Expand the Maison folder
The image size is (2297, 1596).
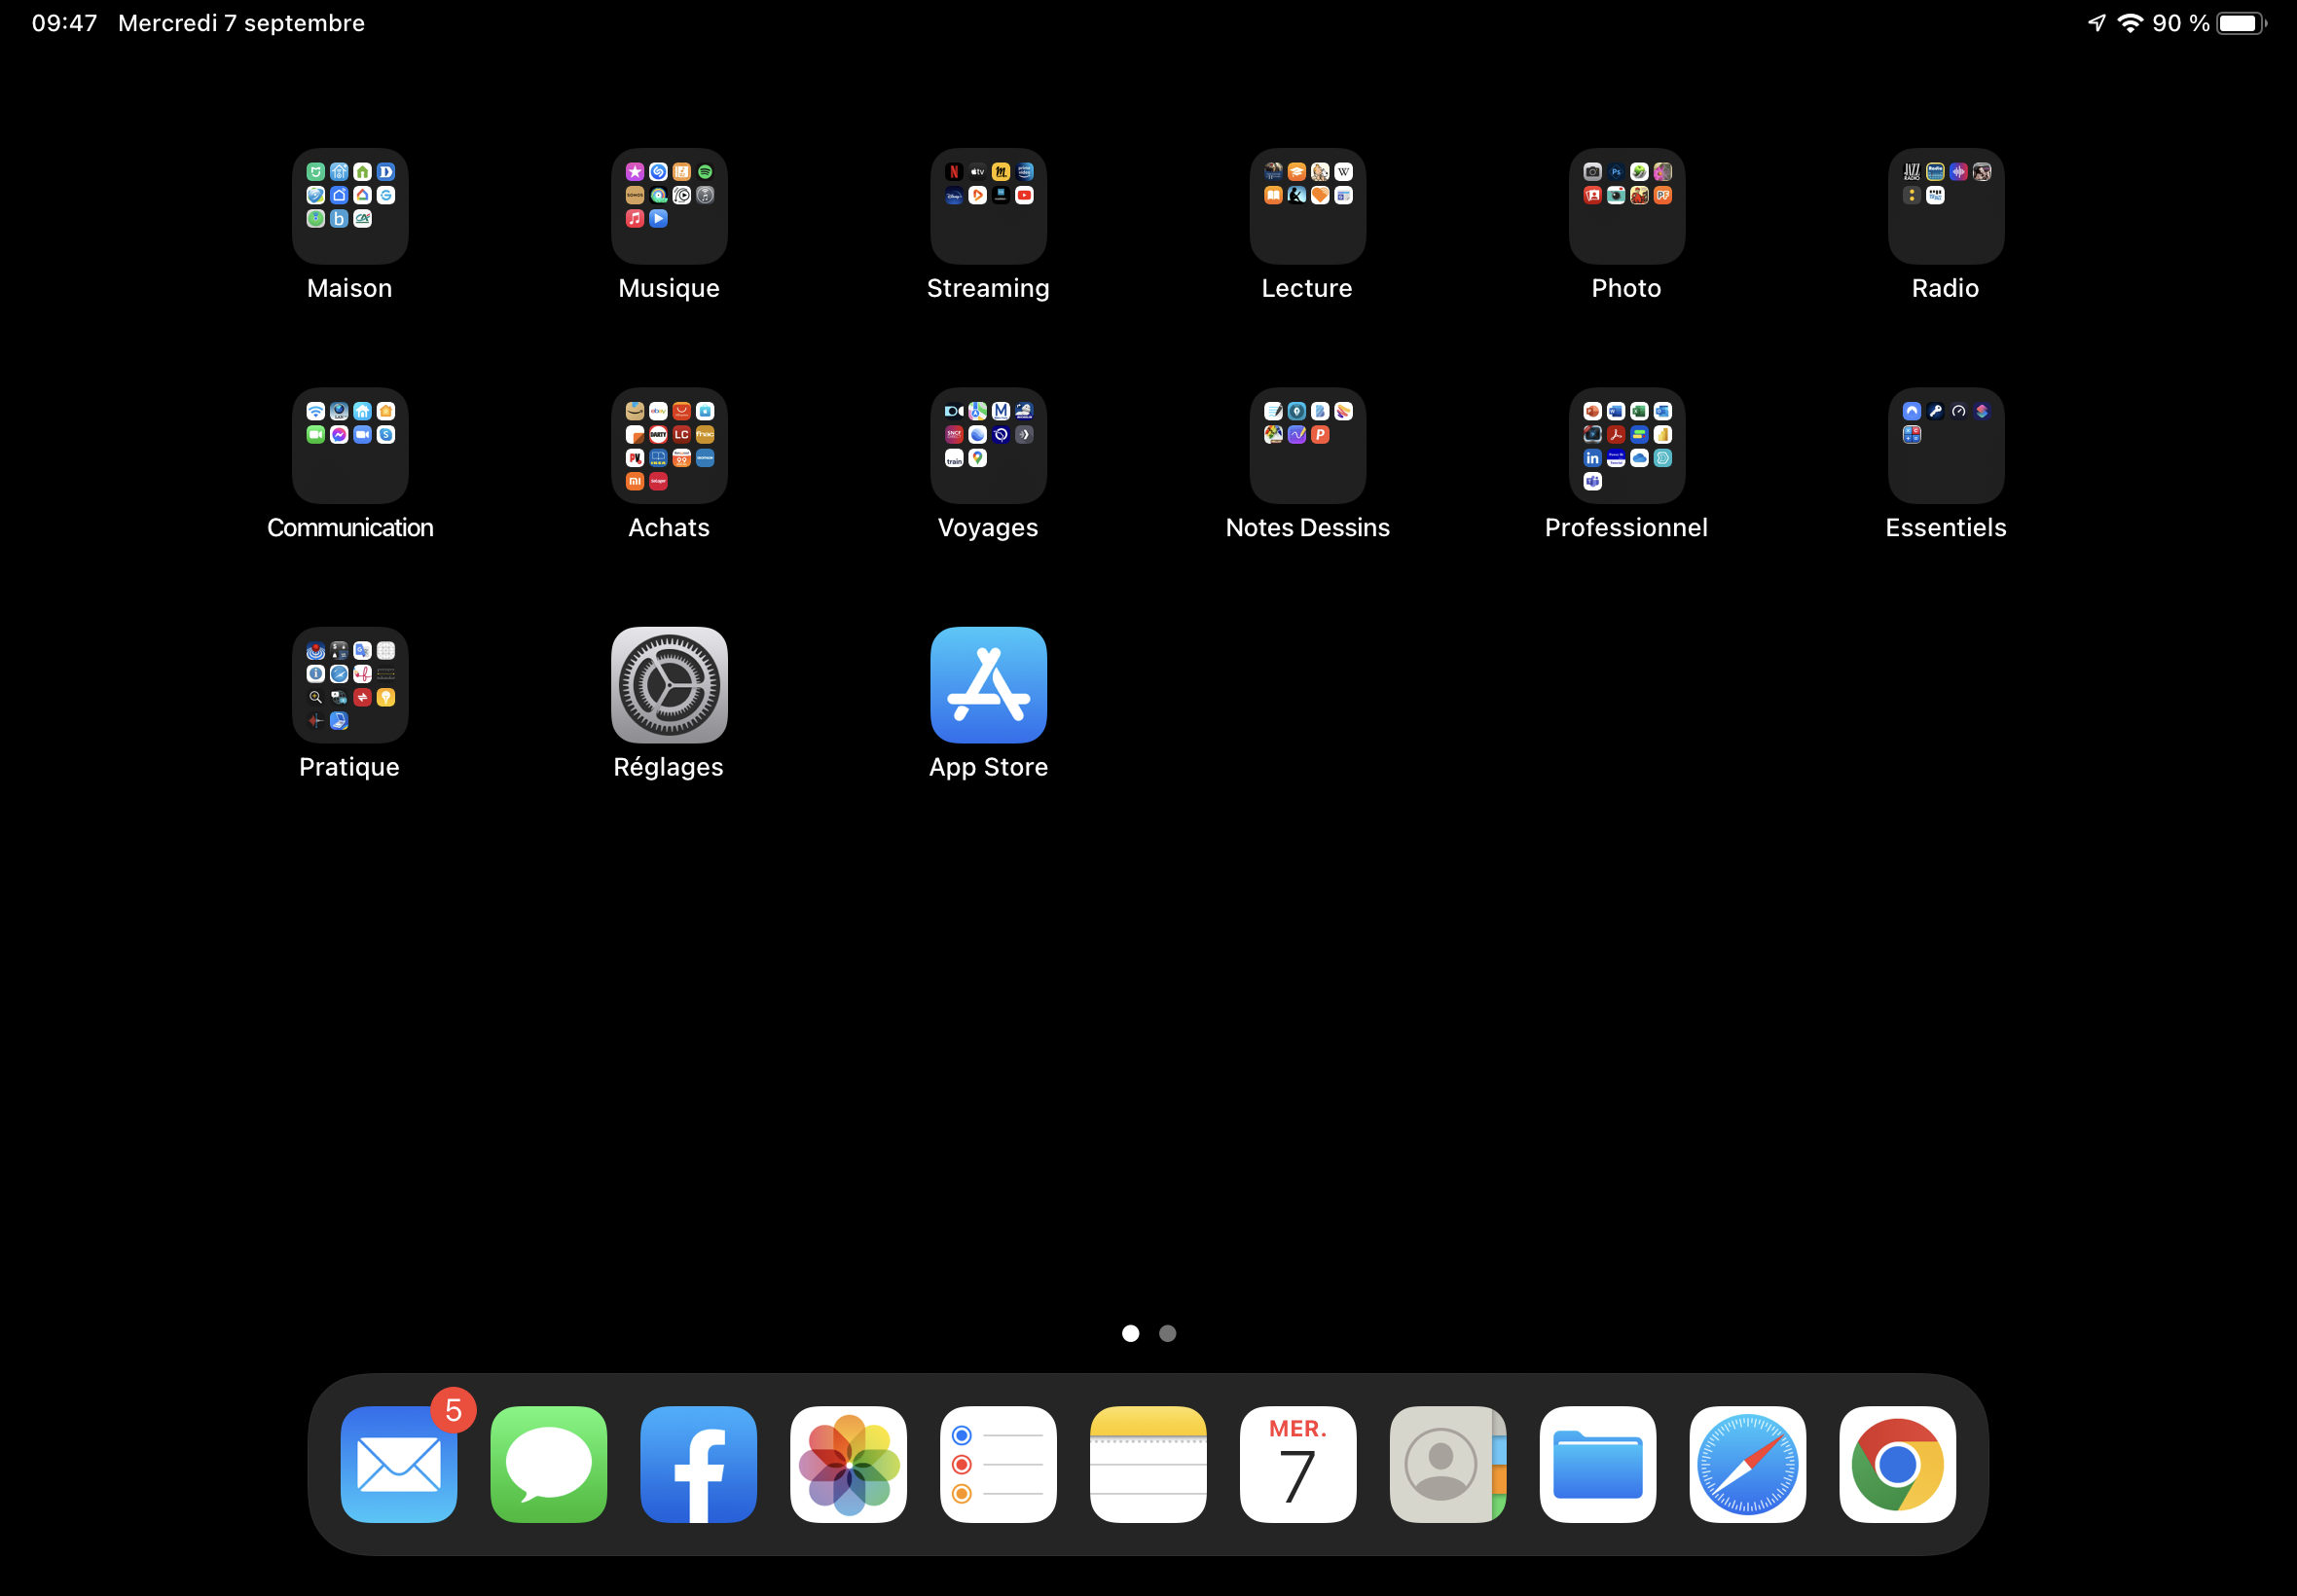point(350,206)
